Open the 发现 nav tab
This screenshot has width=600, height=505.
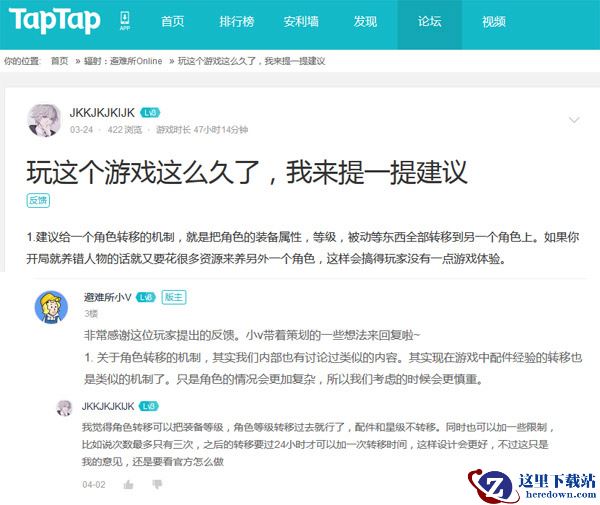point(365,21)
